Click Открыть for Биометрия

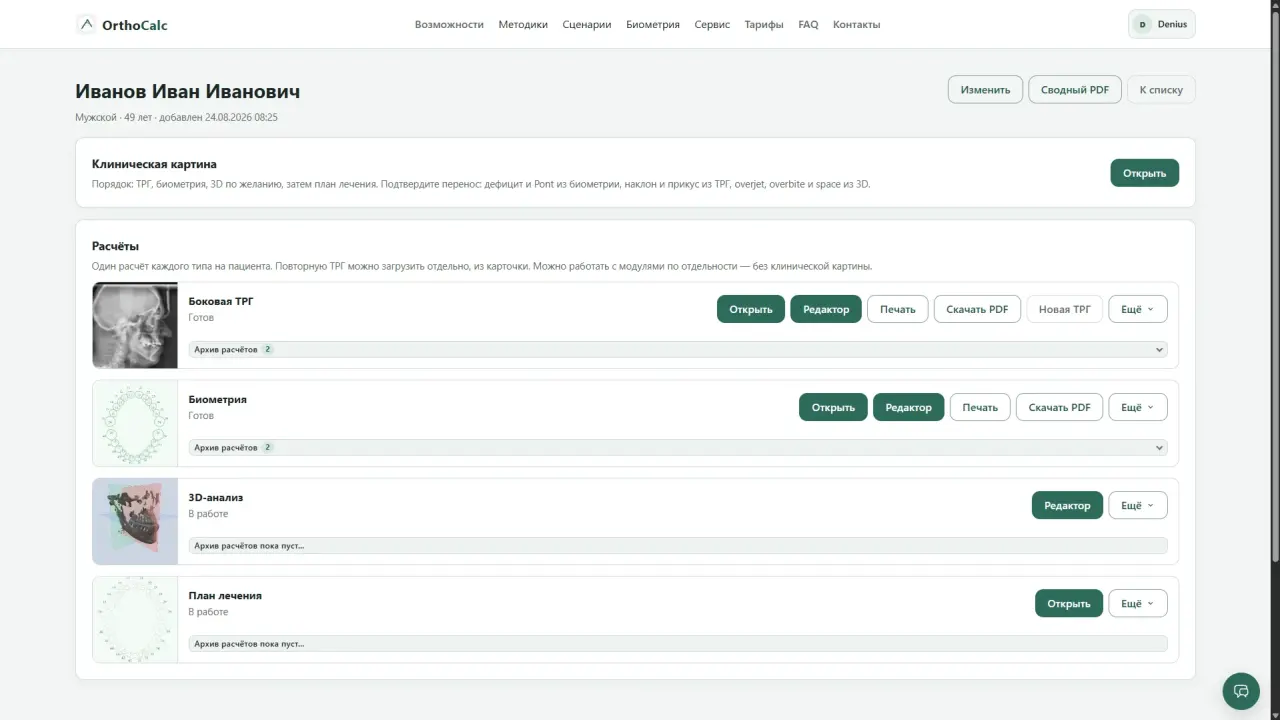[x=833, y=407]
